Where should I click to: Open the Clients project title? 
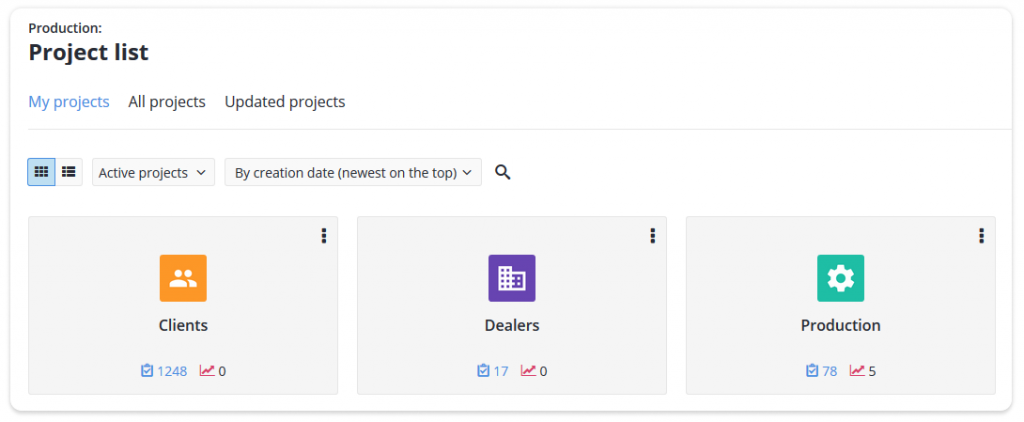pos(183,325)
